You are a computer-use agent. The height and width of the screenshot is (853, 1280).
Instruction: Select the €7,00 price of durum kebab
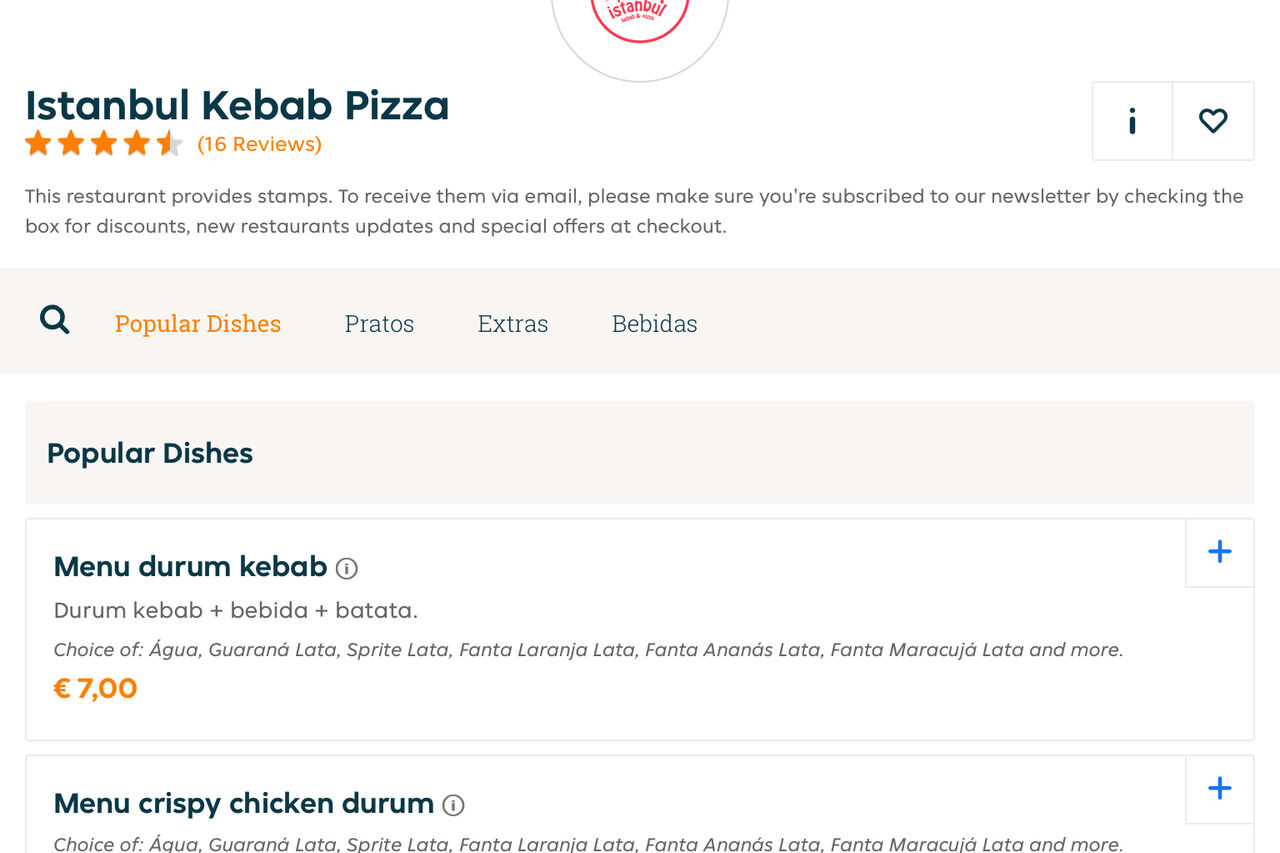pyautogui.click(x=95, y=689)
